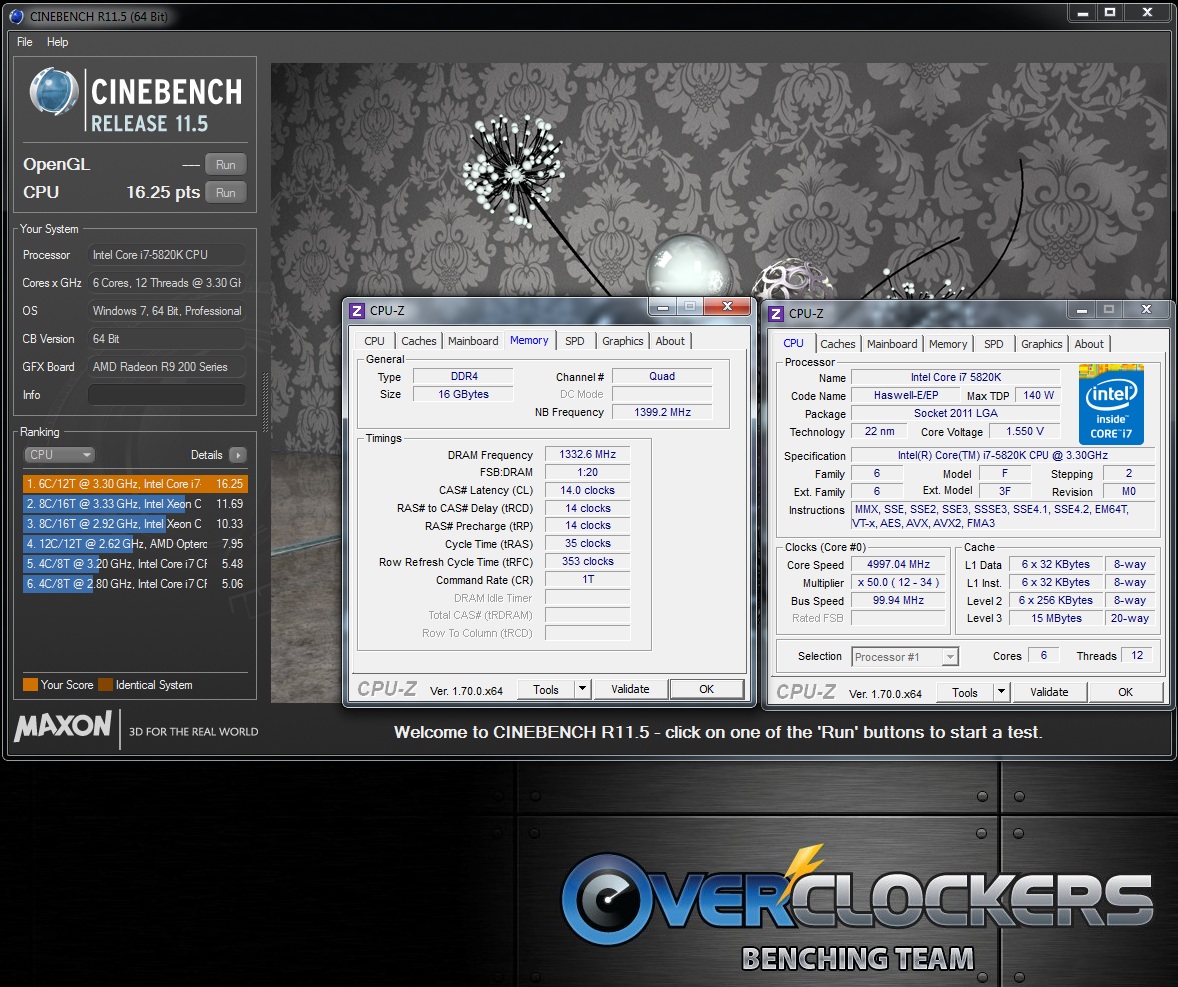Switch to Caches tab in left CPU-Z window
This screenshot has height=987, width=1178.
(x=418, y=341)
